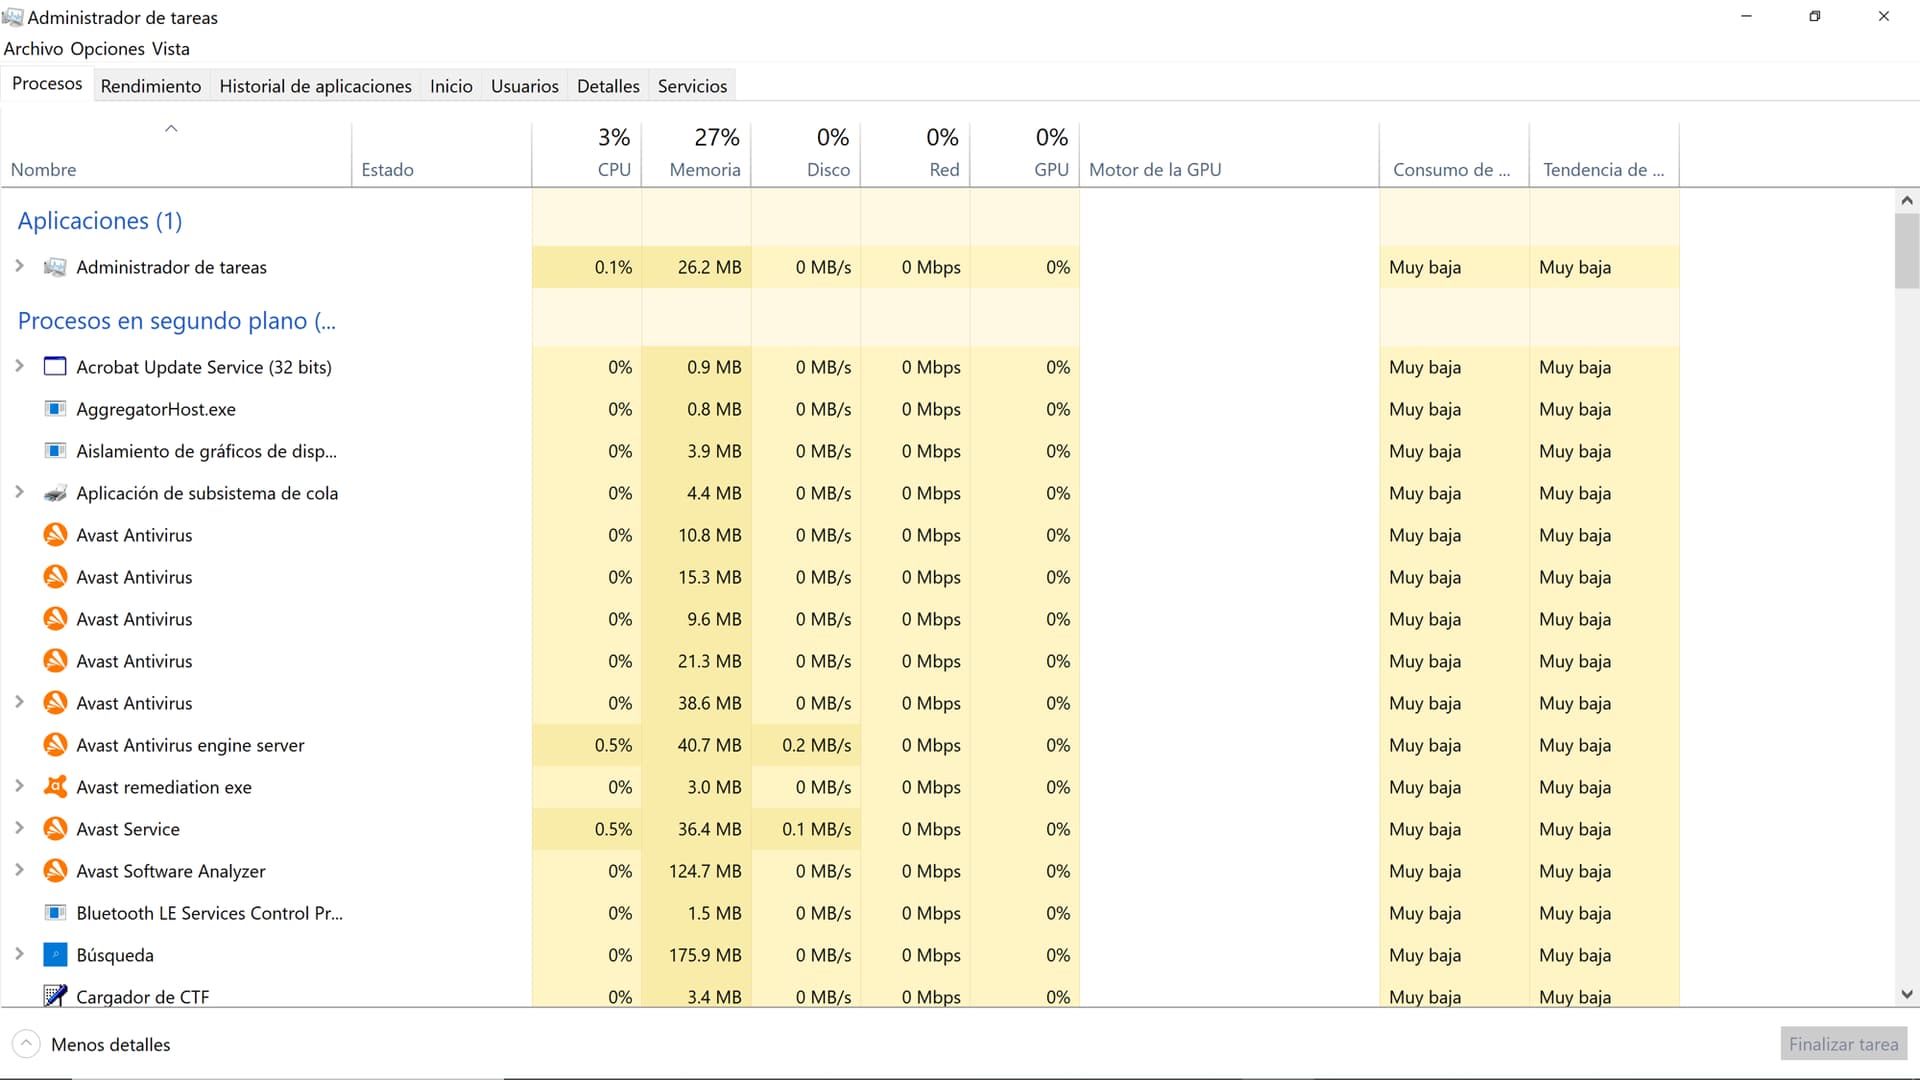The height and width of the screenshot is (1080, 1920).
Task: Sort by the Memoria column header
Action: 696,154
